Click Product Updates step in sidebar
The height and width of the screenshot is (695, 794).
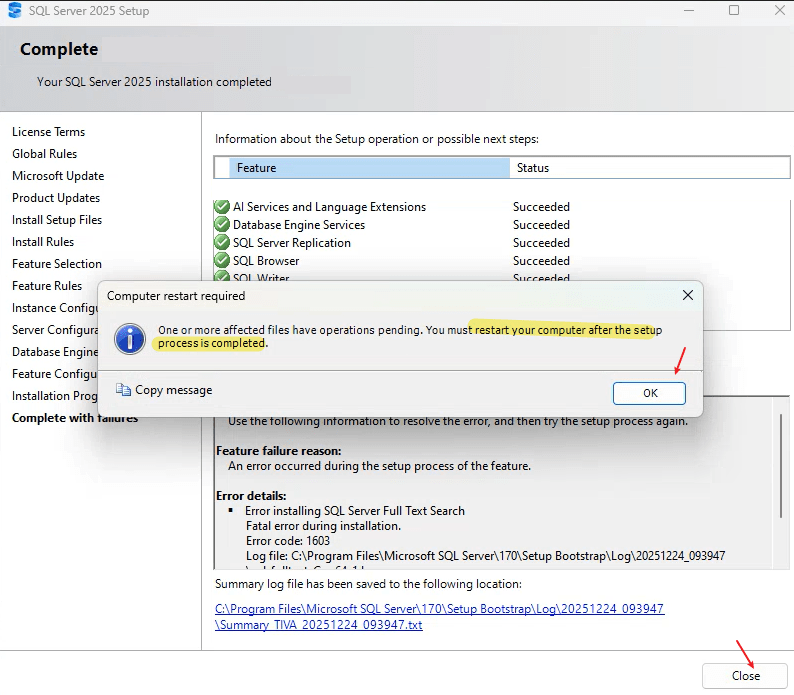[56, 198]
